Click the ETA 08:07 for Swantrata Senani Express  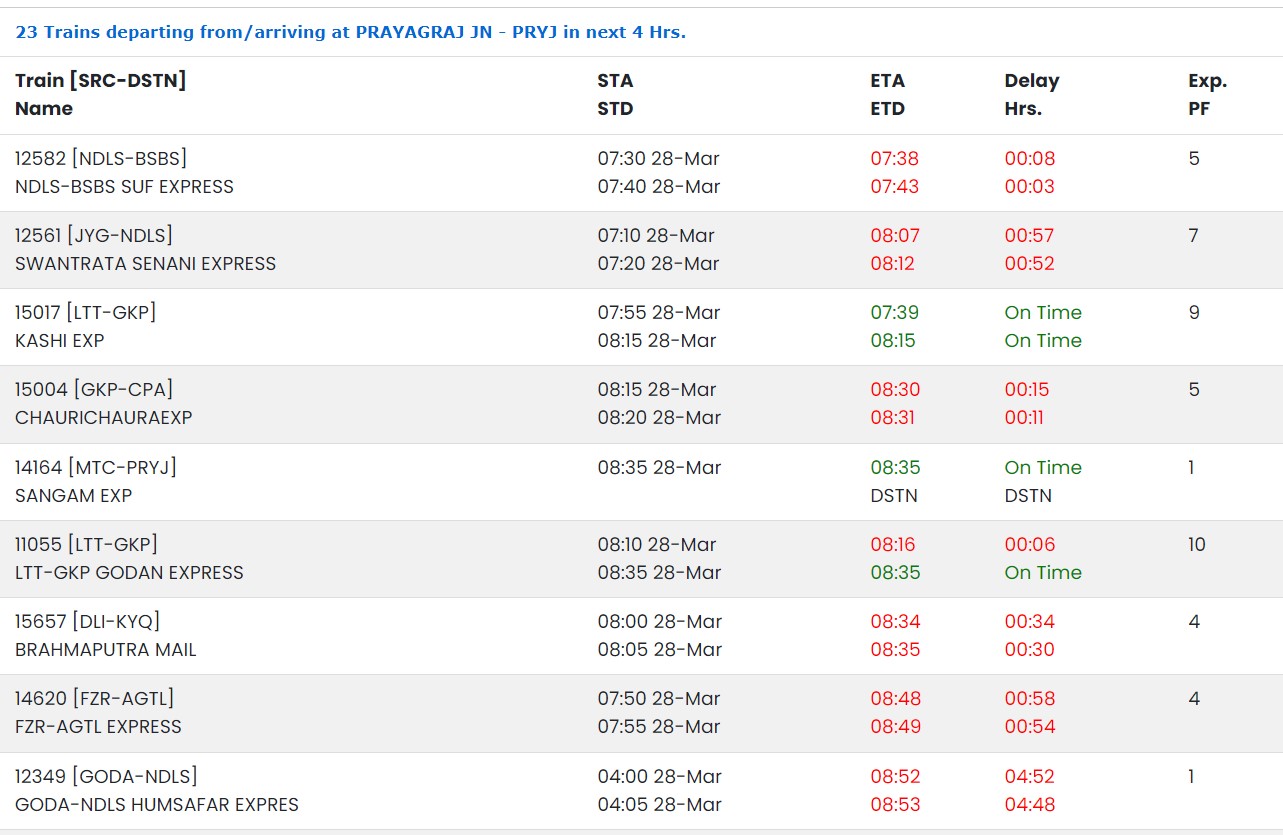pyautogui.click(x=895, y=235)
